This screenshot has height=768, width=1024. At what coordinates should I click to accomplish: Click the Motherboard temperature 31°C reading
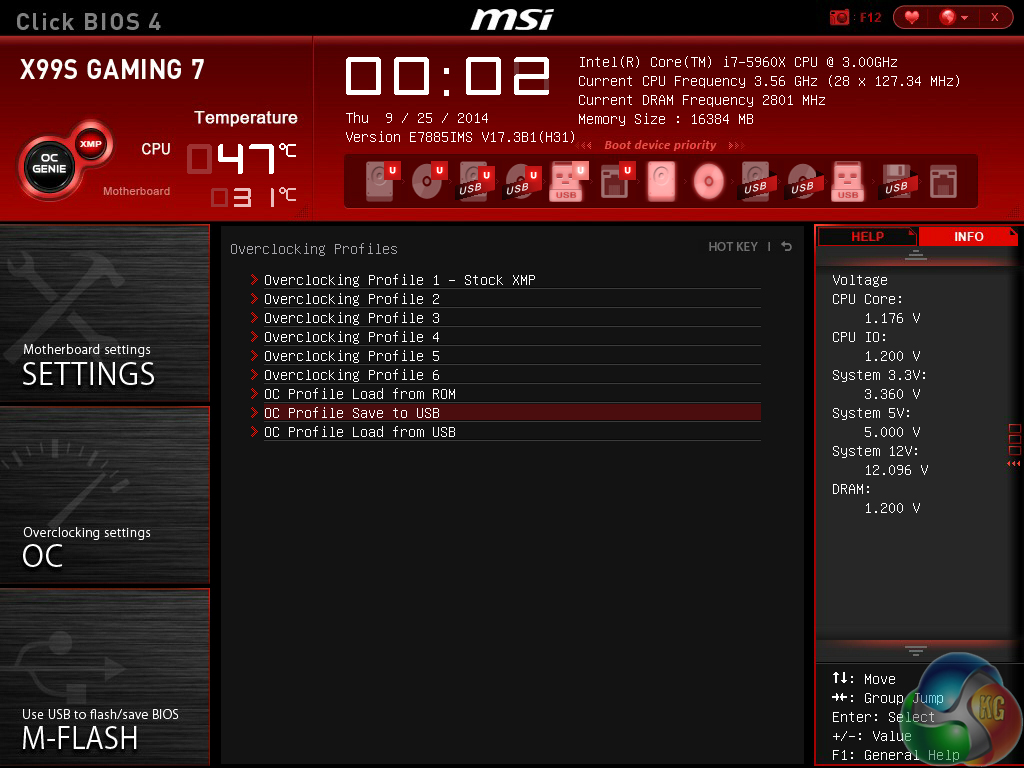(x=254, y=197)
